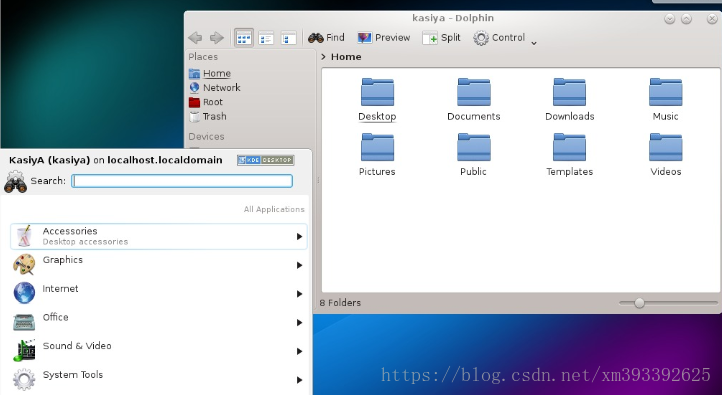Toggle Preview in Dolphin toolbar

coord(384,38)
